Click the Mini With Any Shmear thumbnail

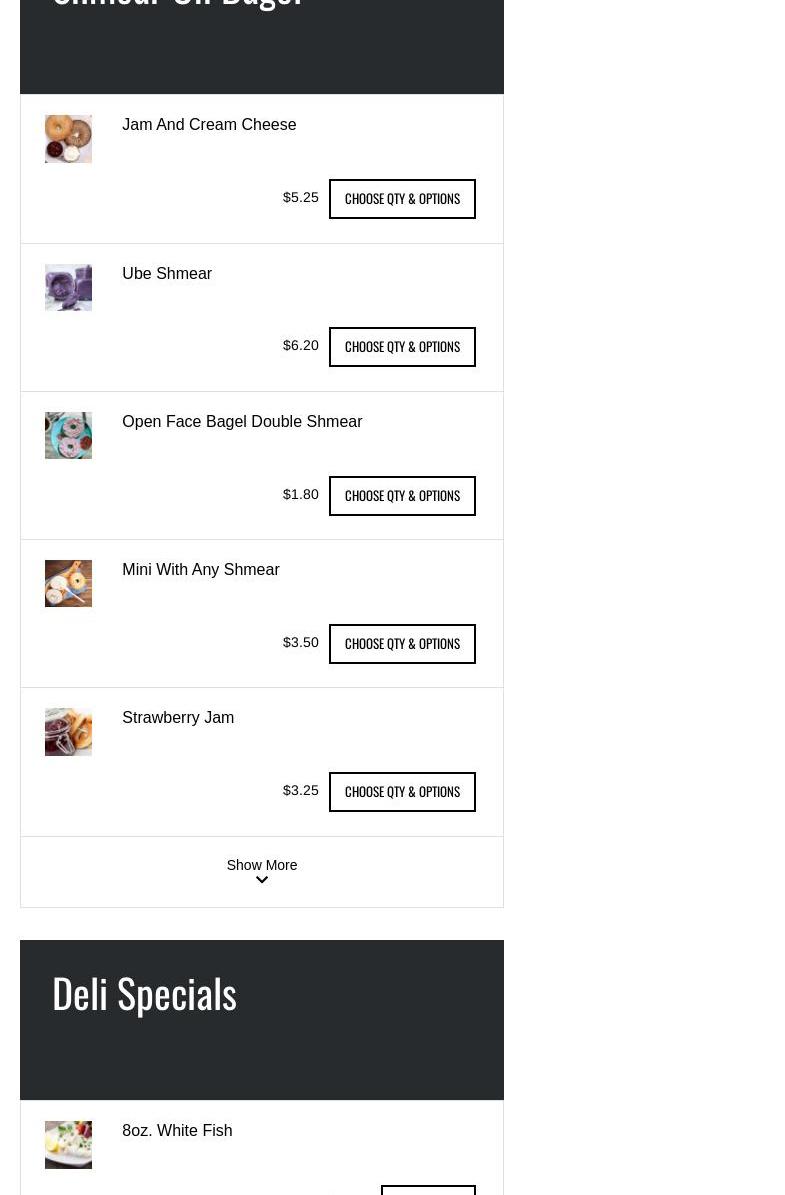click(x=68, y=583)
